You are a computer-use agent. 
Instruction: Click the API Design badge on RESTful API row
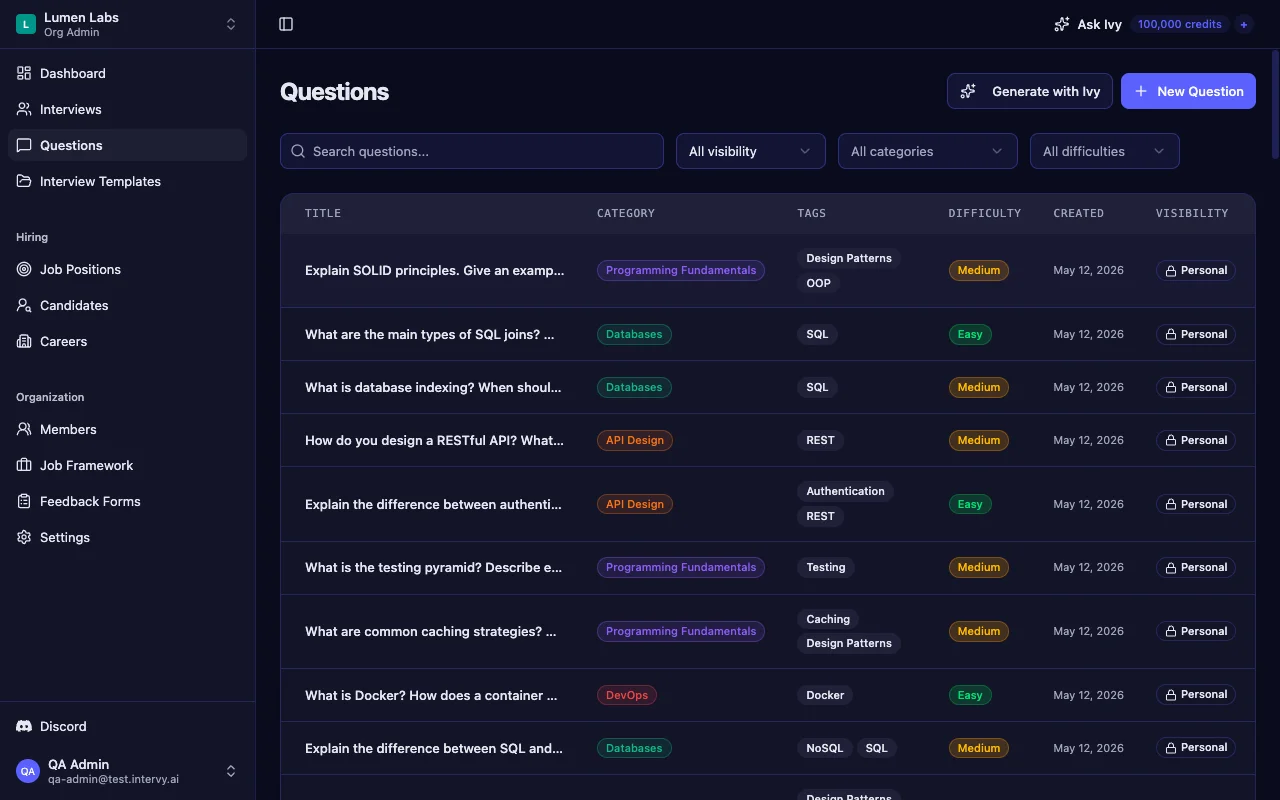(635, 440)
